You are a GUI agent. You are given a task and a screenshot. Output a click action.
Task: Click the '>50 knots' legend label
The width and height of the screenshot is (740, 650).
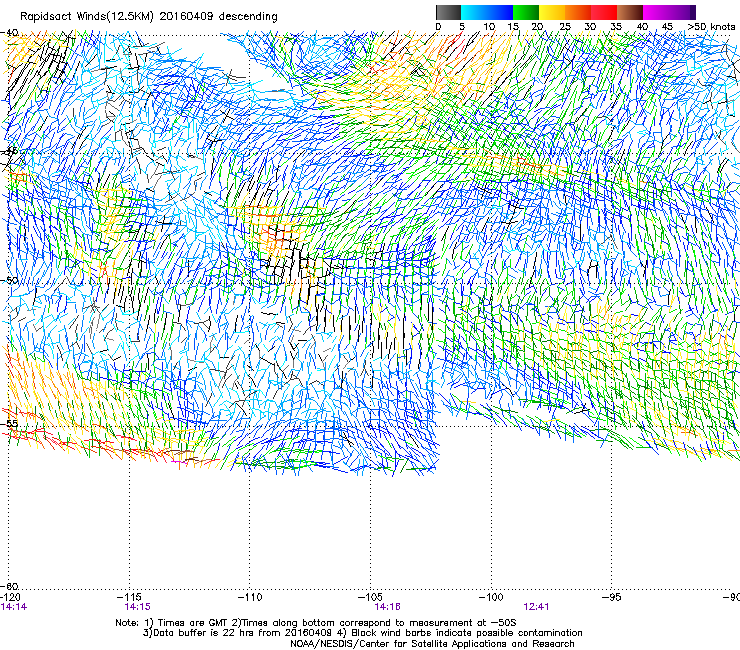[711, 27]
